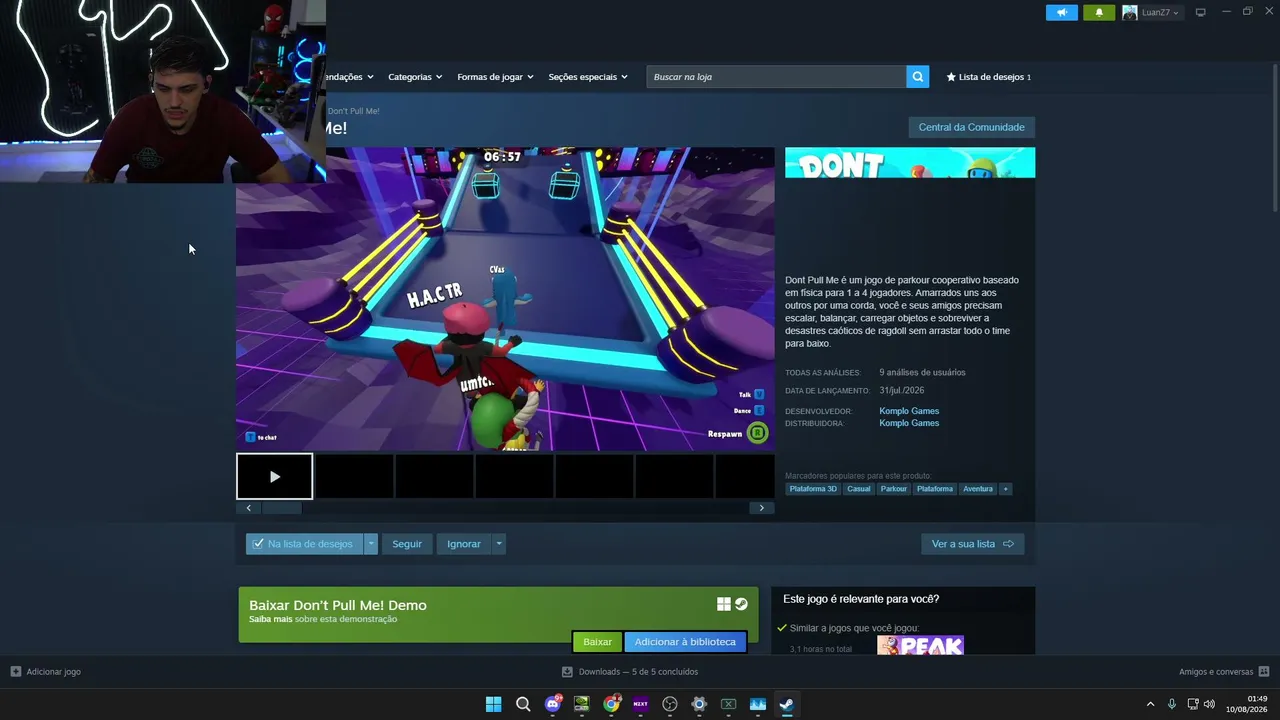Click the Seguir button
The height and width of the screenshot is (720, 1280).
[407, 544]
